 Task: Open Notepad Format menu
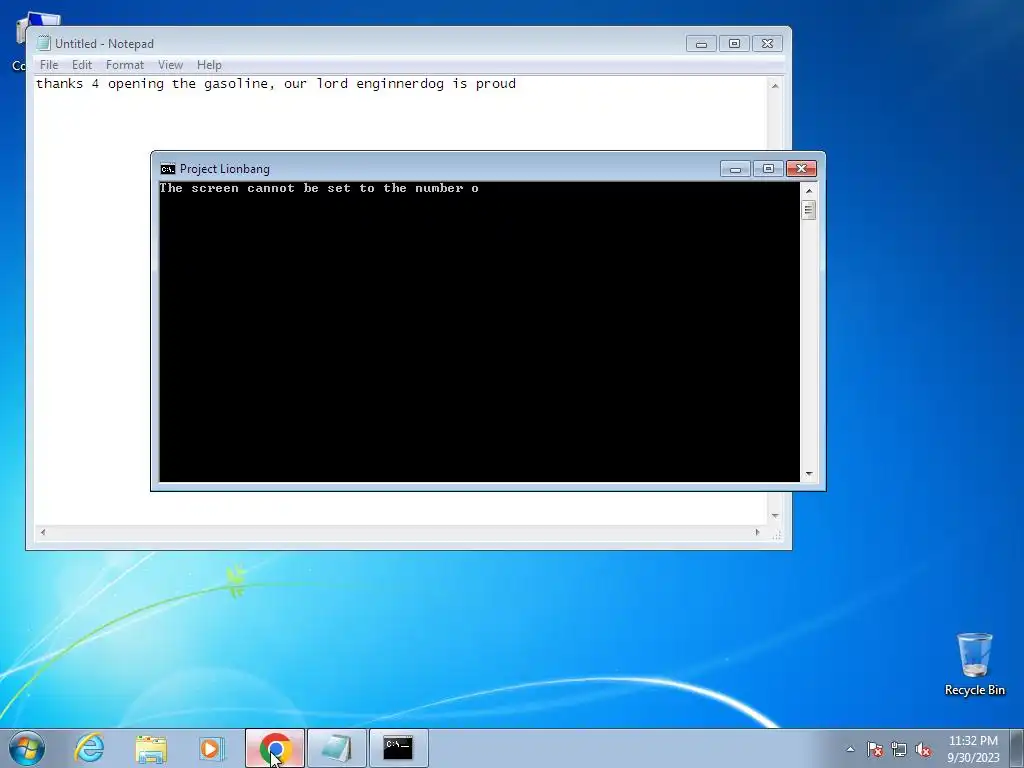(x=125, y=65)
